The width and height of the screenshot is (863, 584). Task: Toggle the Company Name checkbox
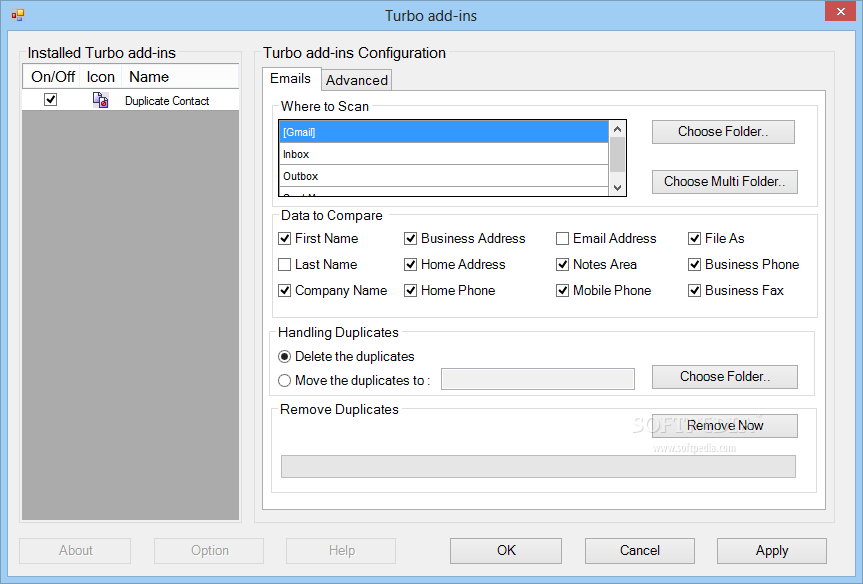coord(285,291)
